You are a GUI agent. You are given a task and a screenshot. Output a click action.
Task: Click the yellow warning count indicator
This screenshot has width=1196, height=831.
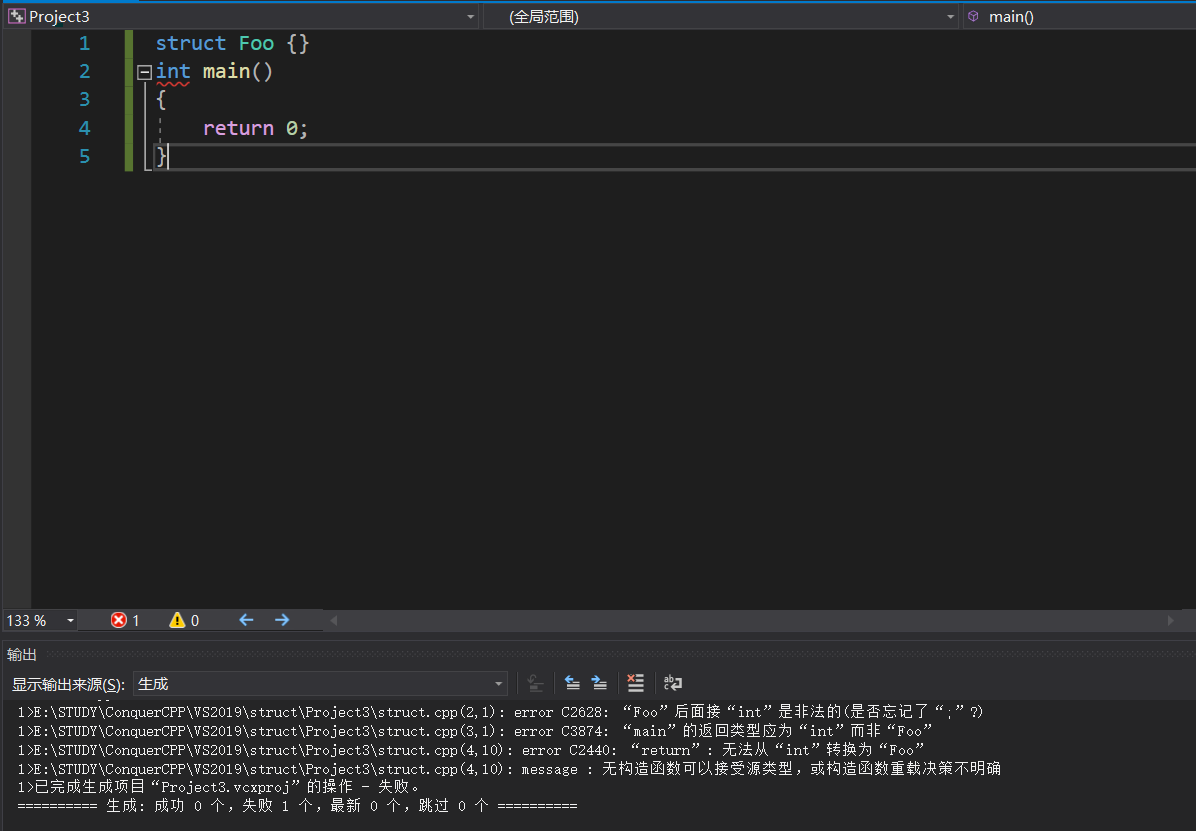[184, 620]
